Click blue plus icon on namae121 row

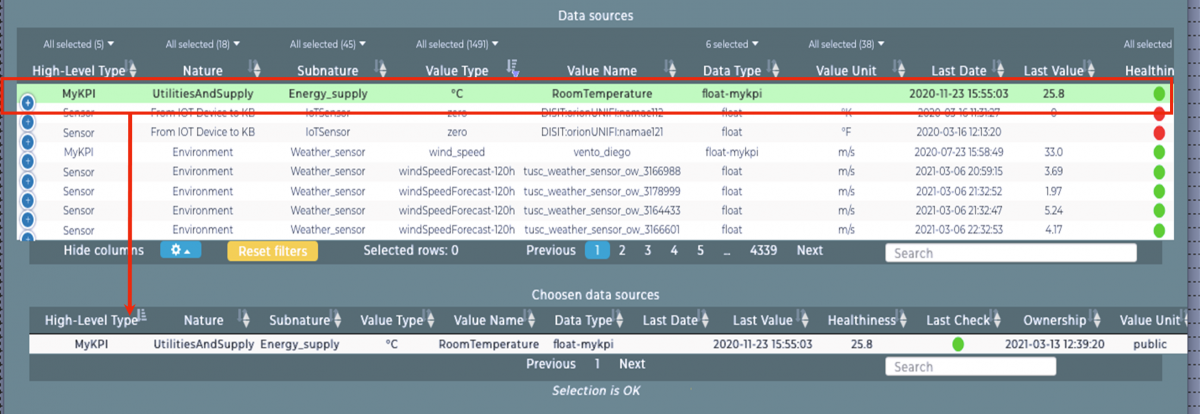27,142
